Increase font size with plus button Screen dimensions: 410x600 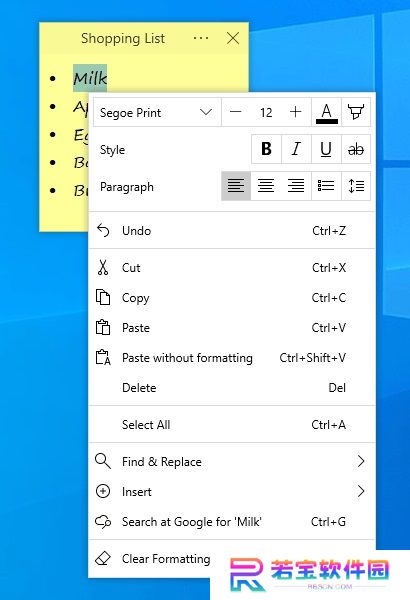click(x=296, y=112)
